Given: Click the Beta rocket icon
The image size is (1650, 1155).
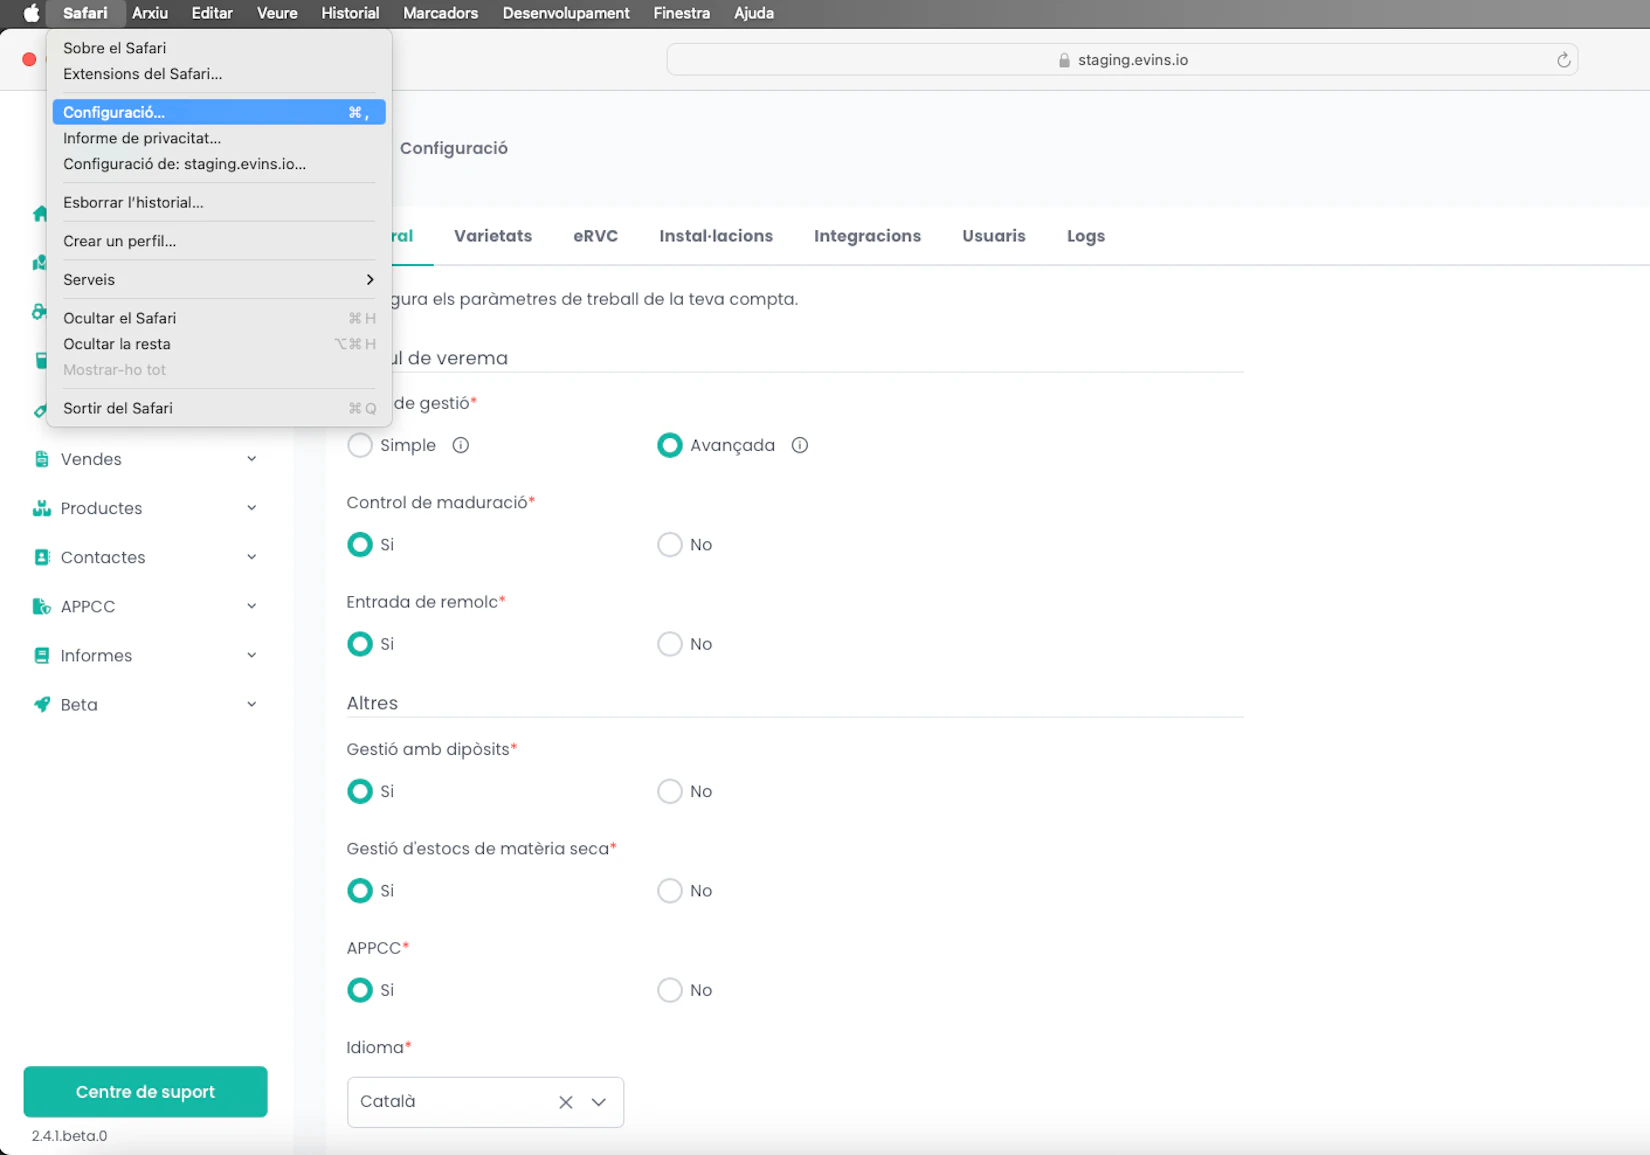Looking at the screenshot, I should [x=41, y=705].
